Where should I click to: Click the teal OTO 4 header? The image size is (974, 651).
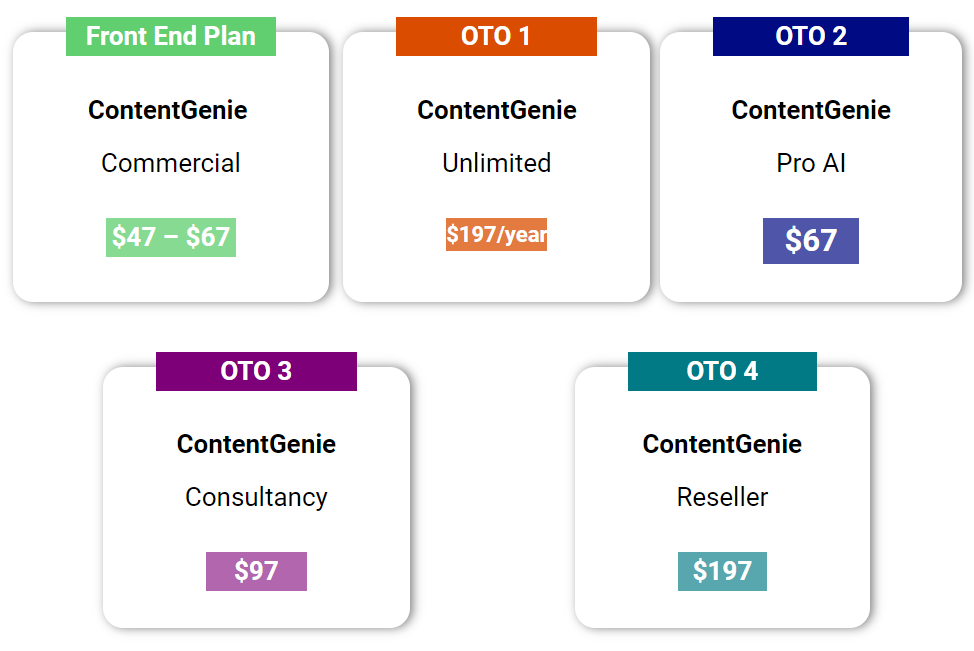[722, 371]
